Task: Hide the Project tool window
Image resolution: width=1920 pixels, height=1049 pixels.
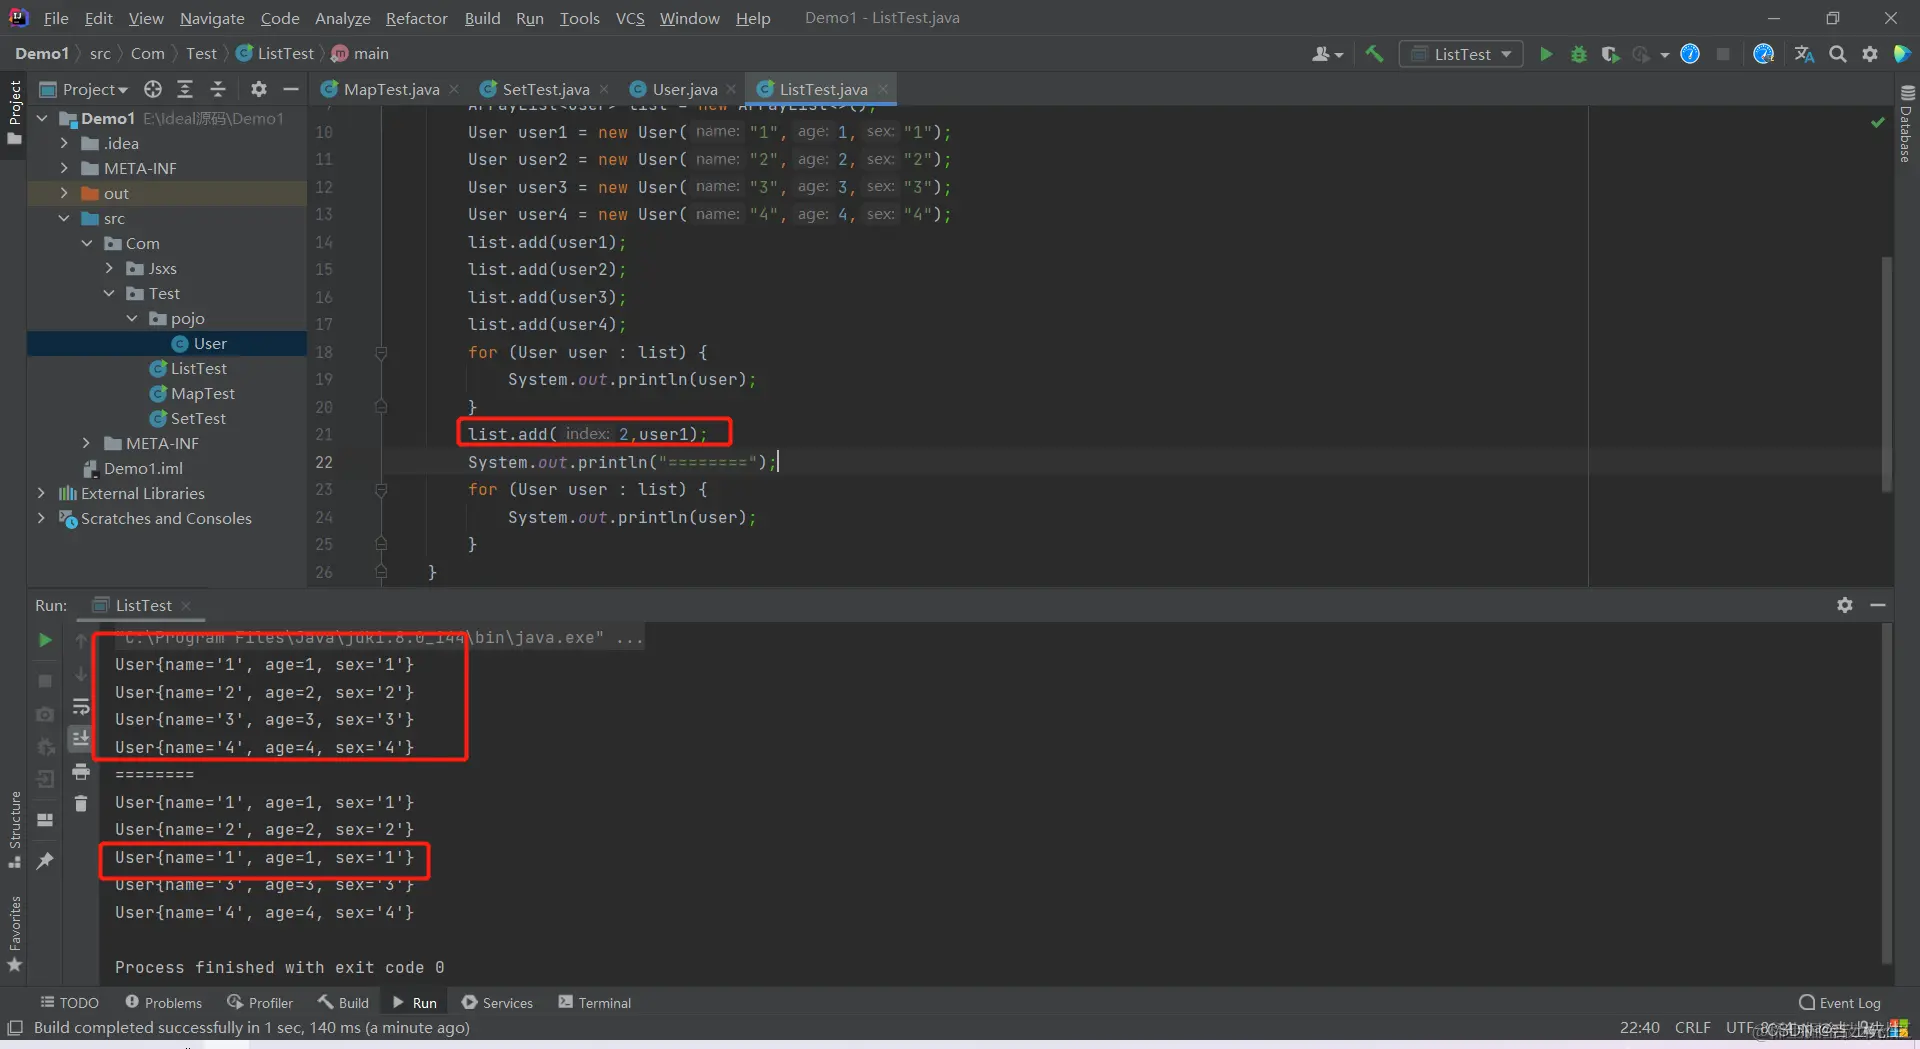Action: [x=291, y=89]
